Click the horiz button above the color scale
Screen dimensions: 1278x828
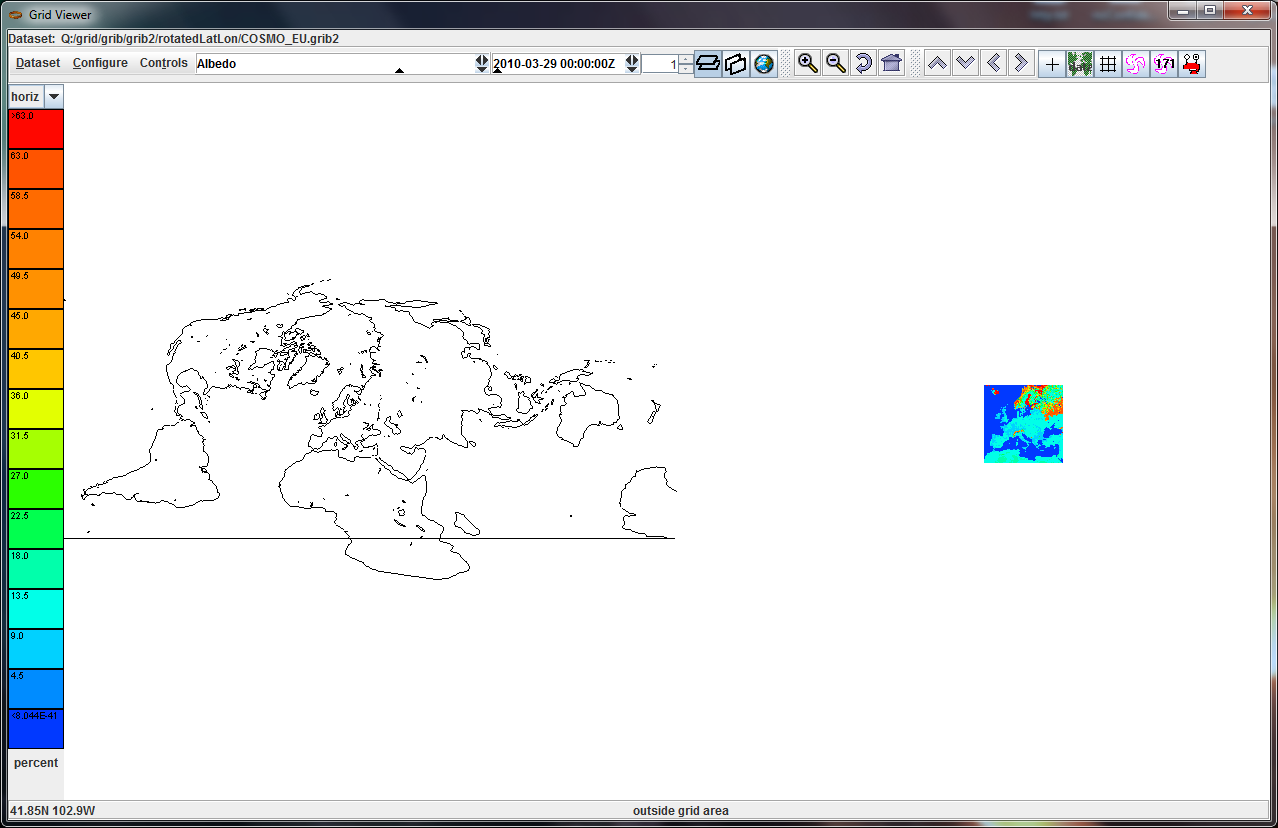point(25,96)
